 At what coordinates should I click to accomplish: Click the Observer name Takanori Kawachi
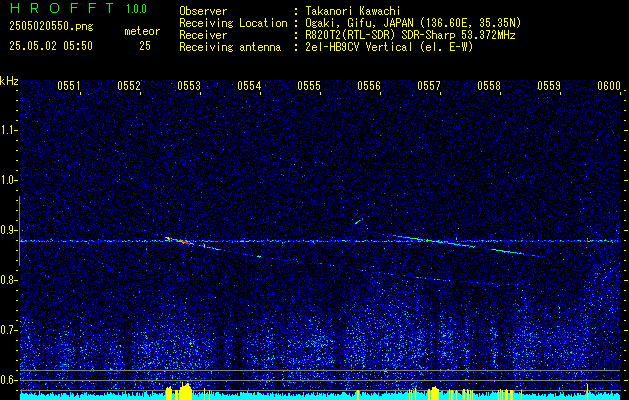(352, 11)
